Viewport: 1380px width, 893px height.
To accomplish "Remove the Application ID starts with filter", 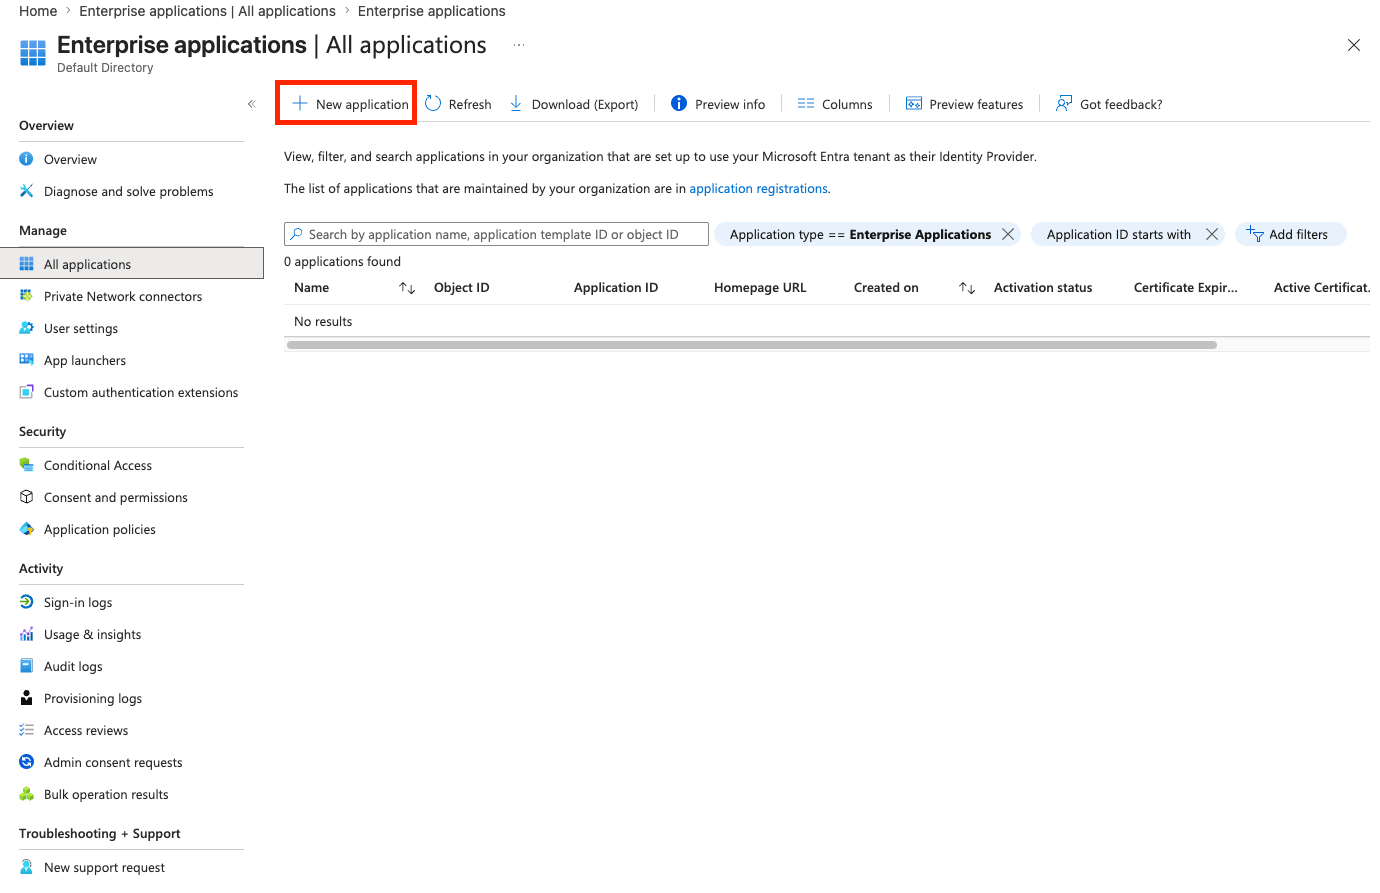I will [x=1212, y=234].
